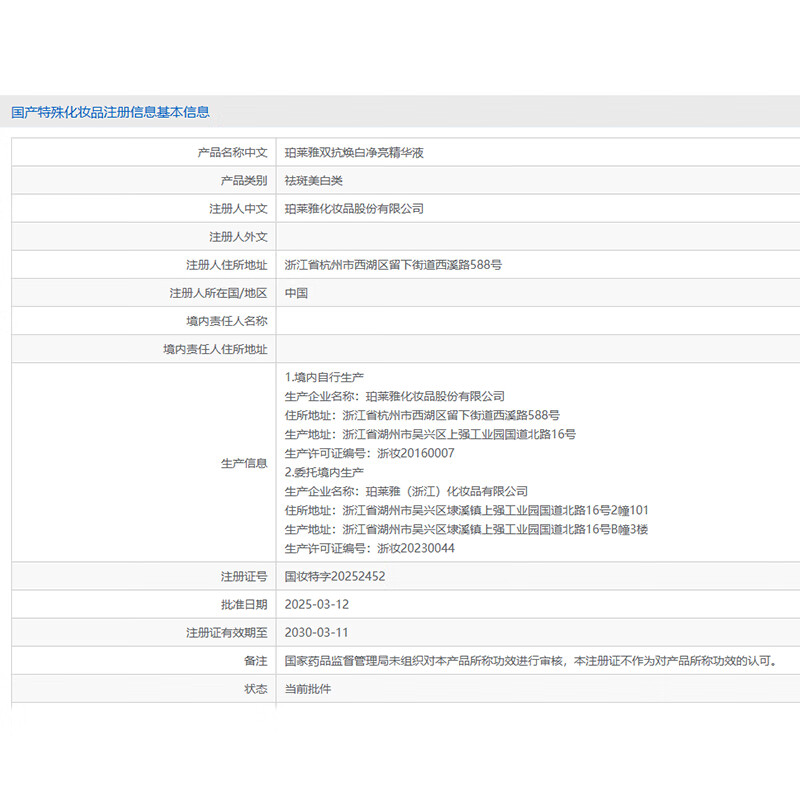Click the empty 境内责任人名称 value cell
Screen dimensions: 800x800
tap(536, 321)
